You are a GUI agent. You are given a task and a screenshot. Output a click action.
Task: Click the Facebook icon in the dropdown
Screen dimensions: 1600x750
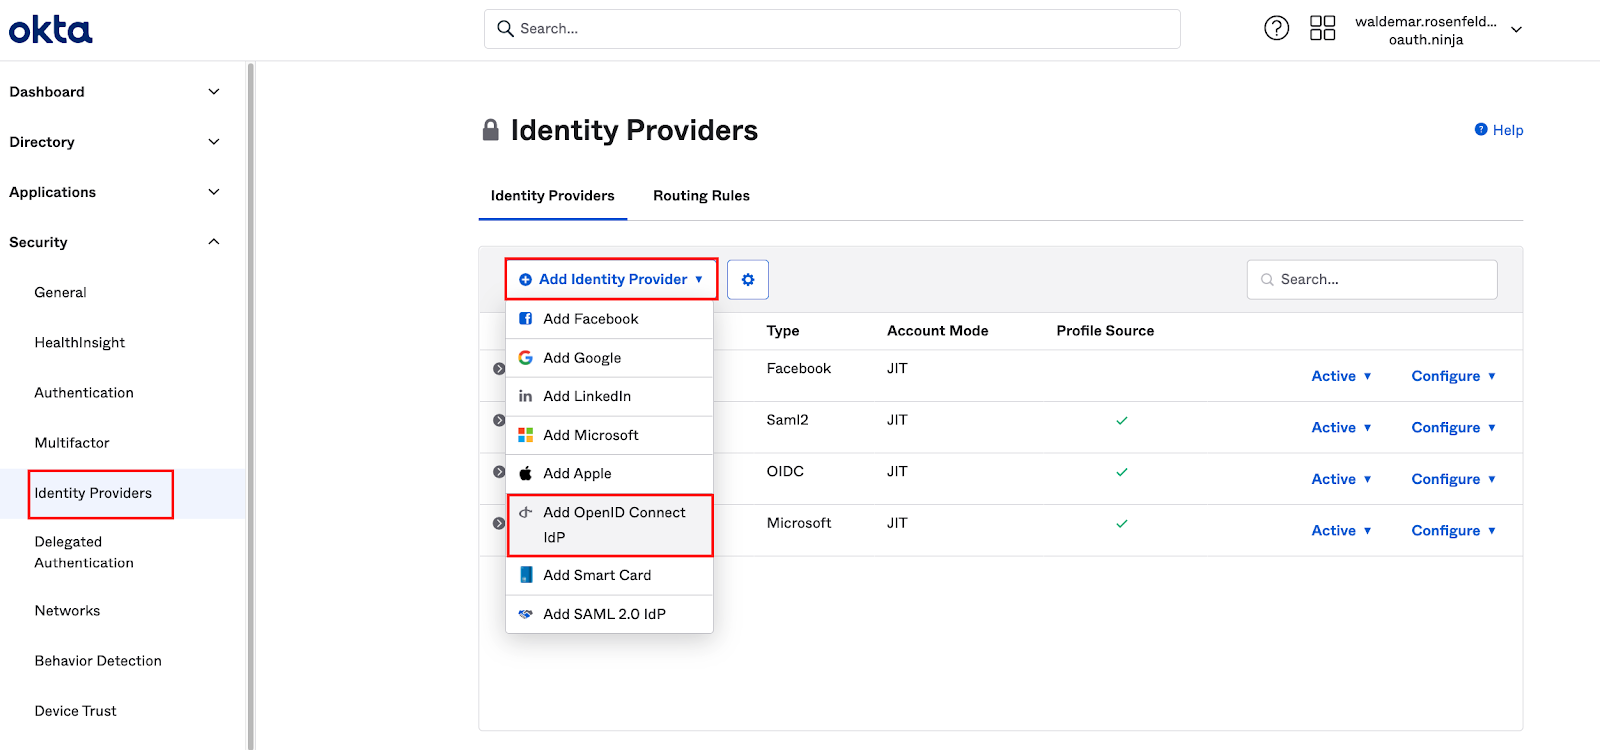[525, 319]
